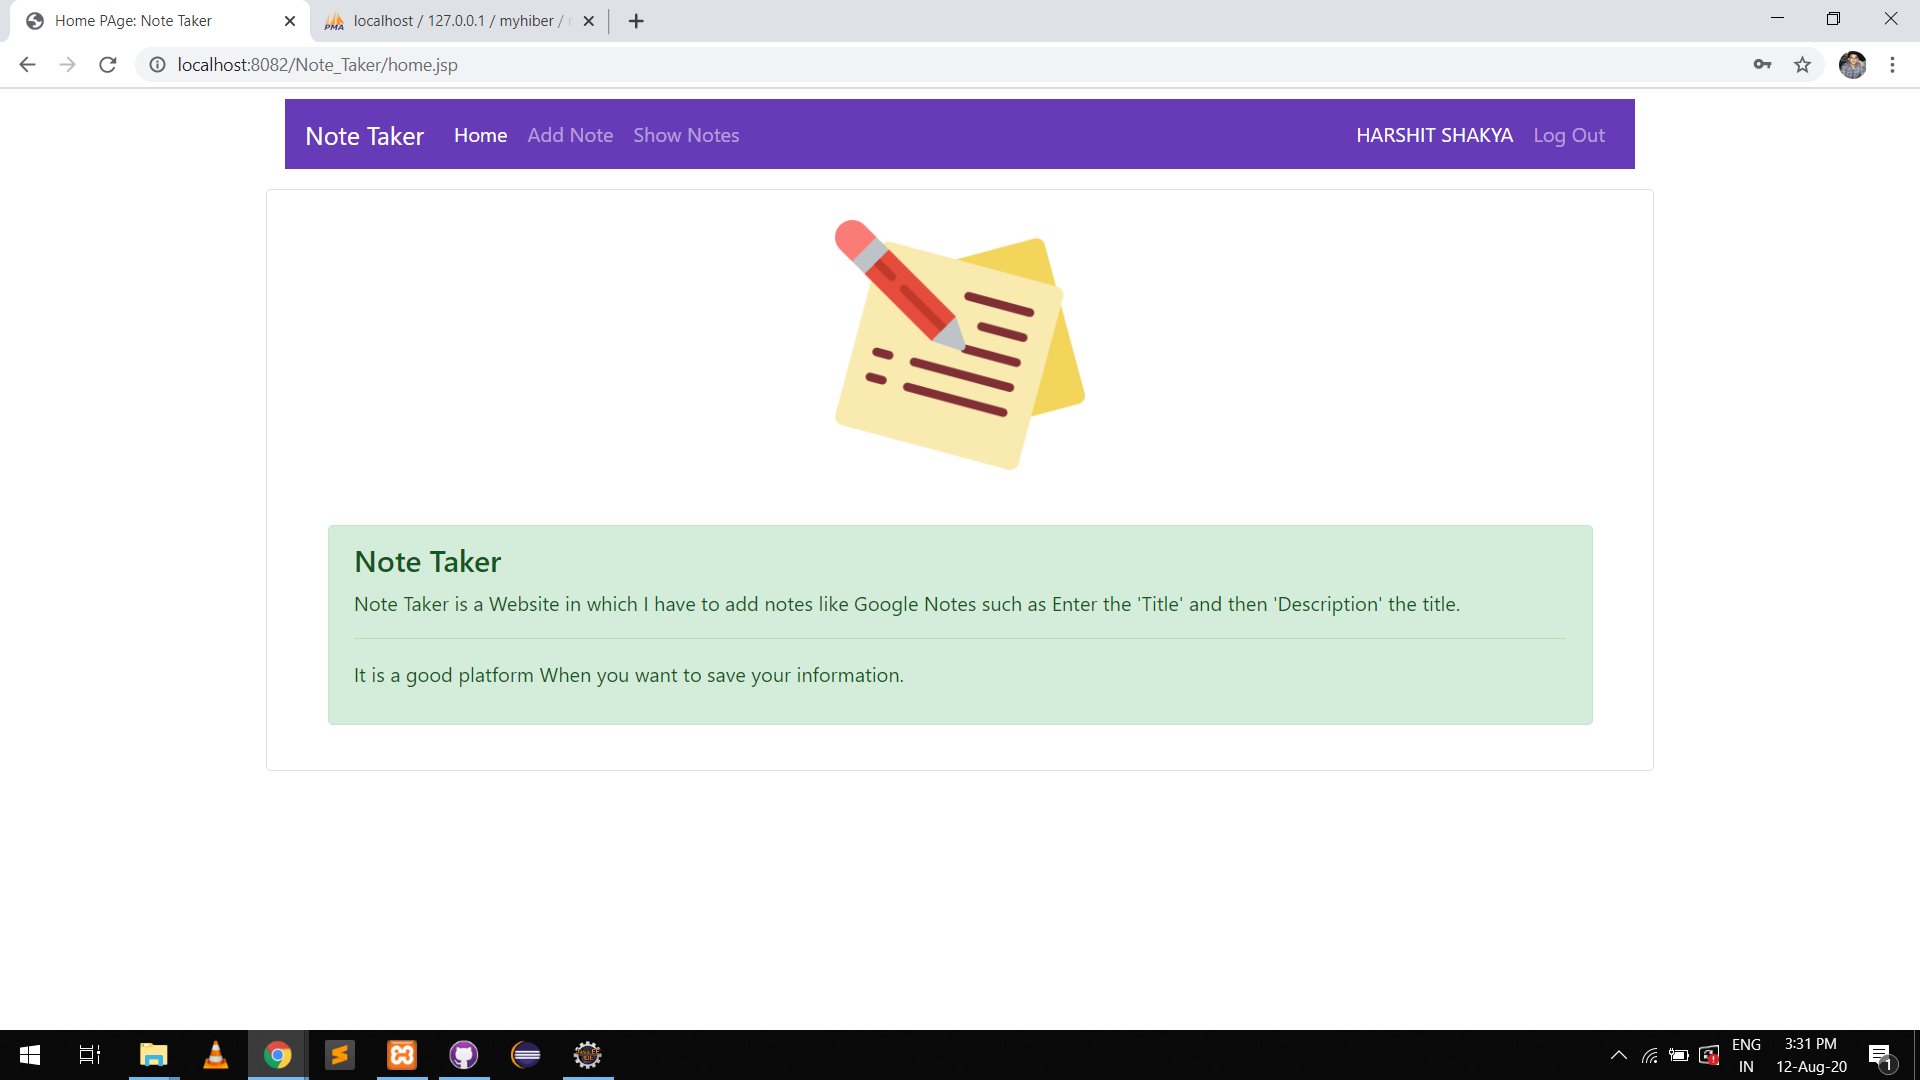This screenshot has width=1920, height=1080.
Task: Open XAMPP from the taskbar
Action: click(402, 1055)
